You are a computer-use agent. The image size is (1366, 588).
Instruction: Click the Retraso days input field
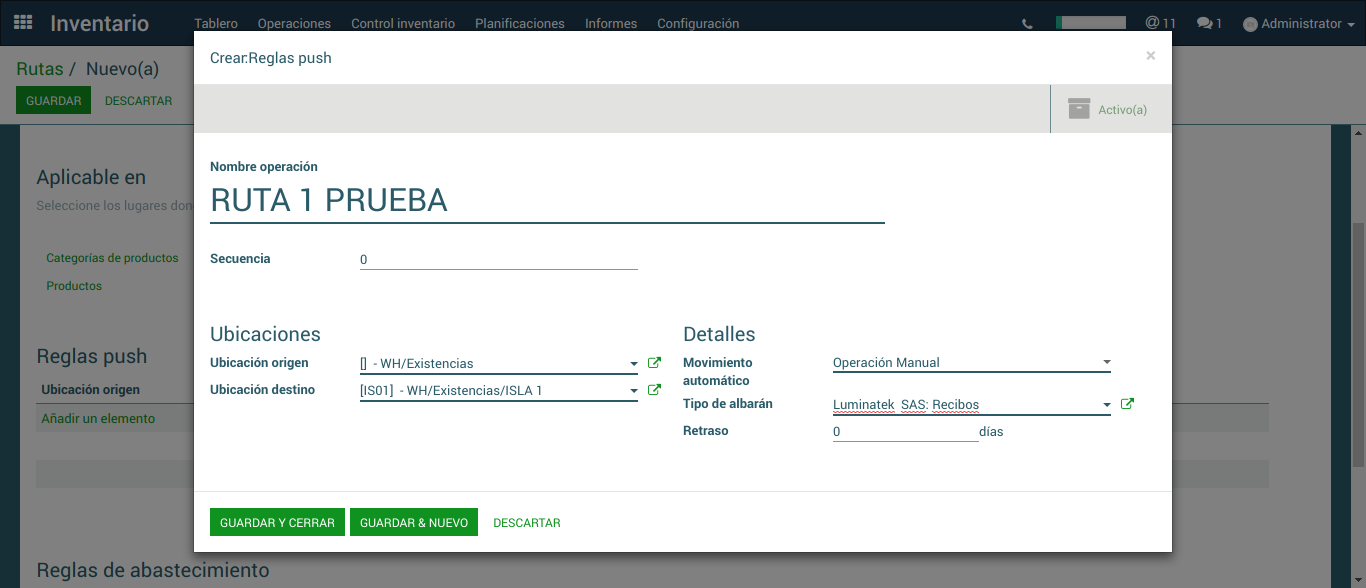click(904, 432)
